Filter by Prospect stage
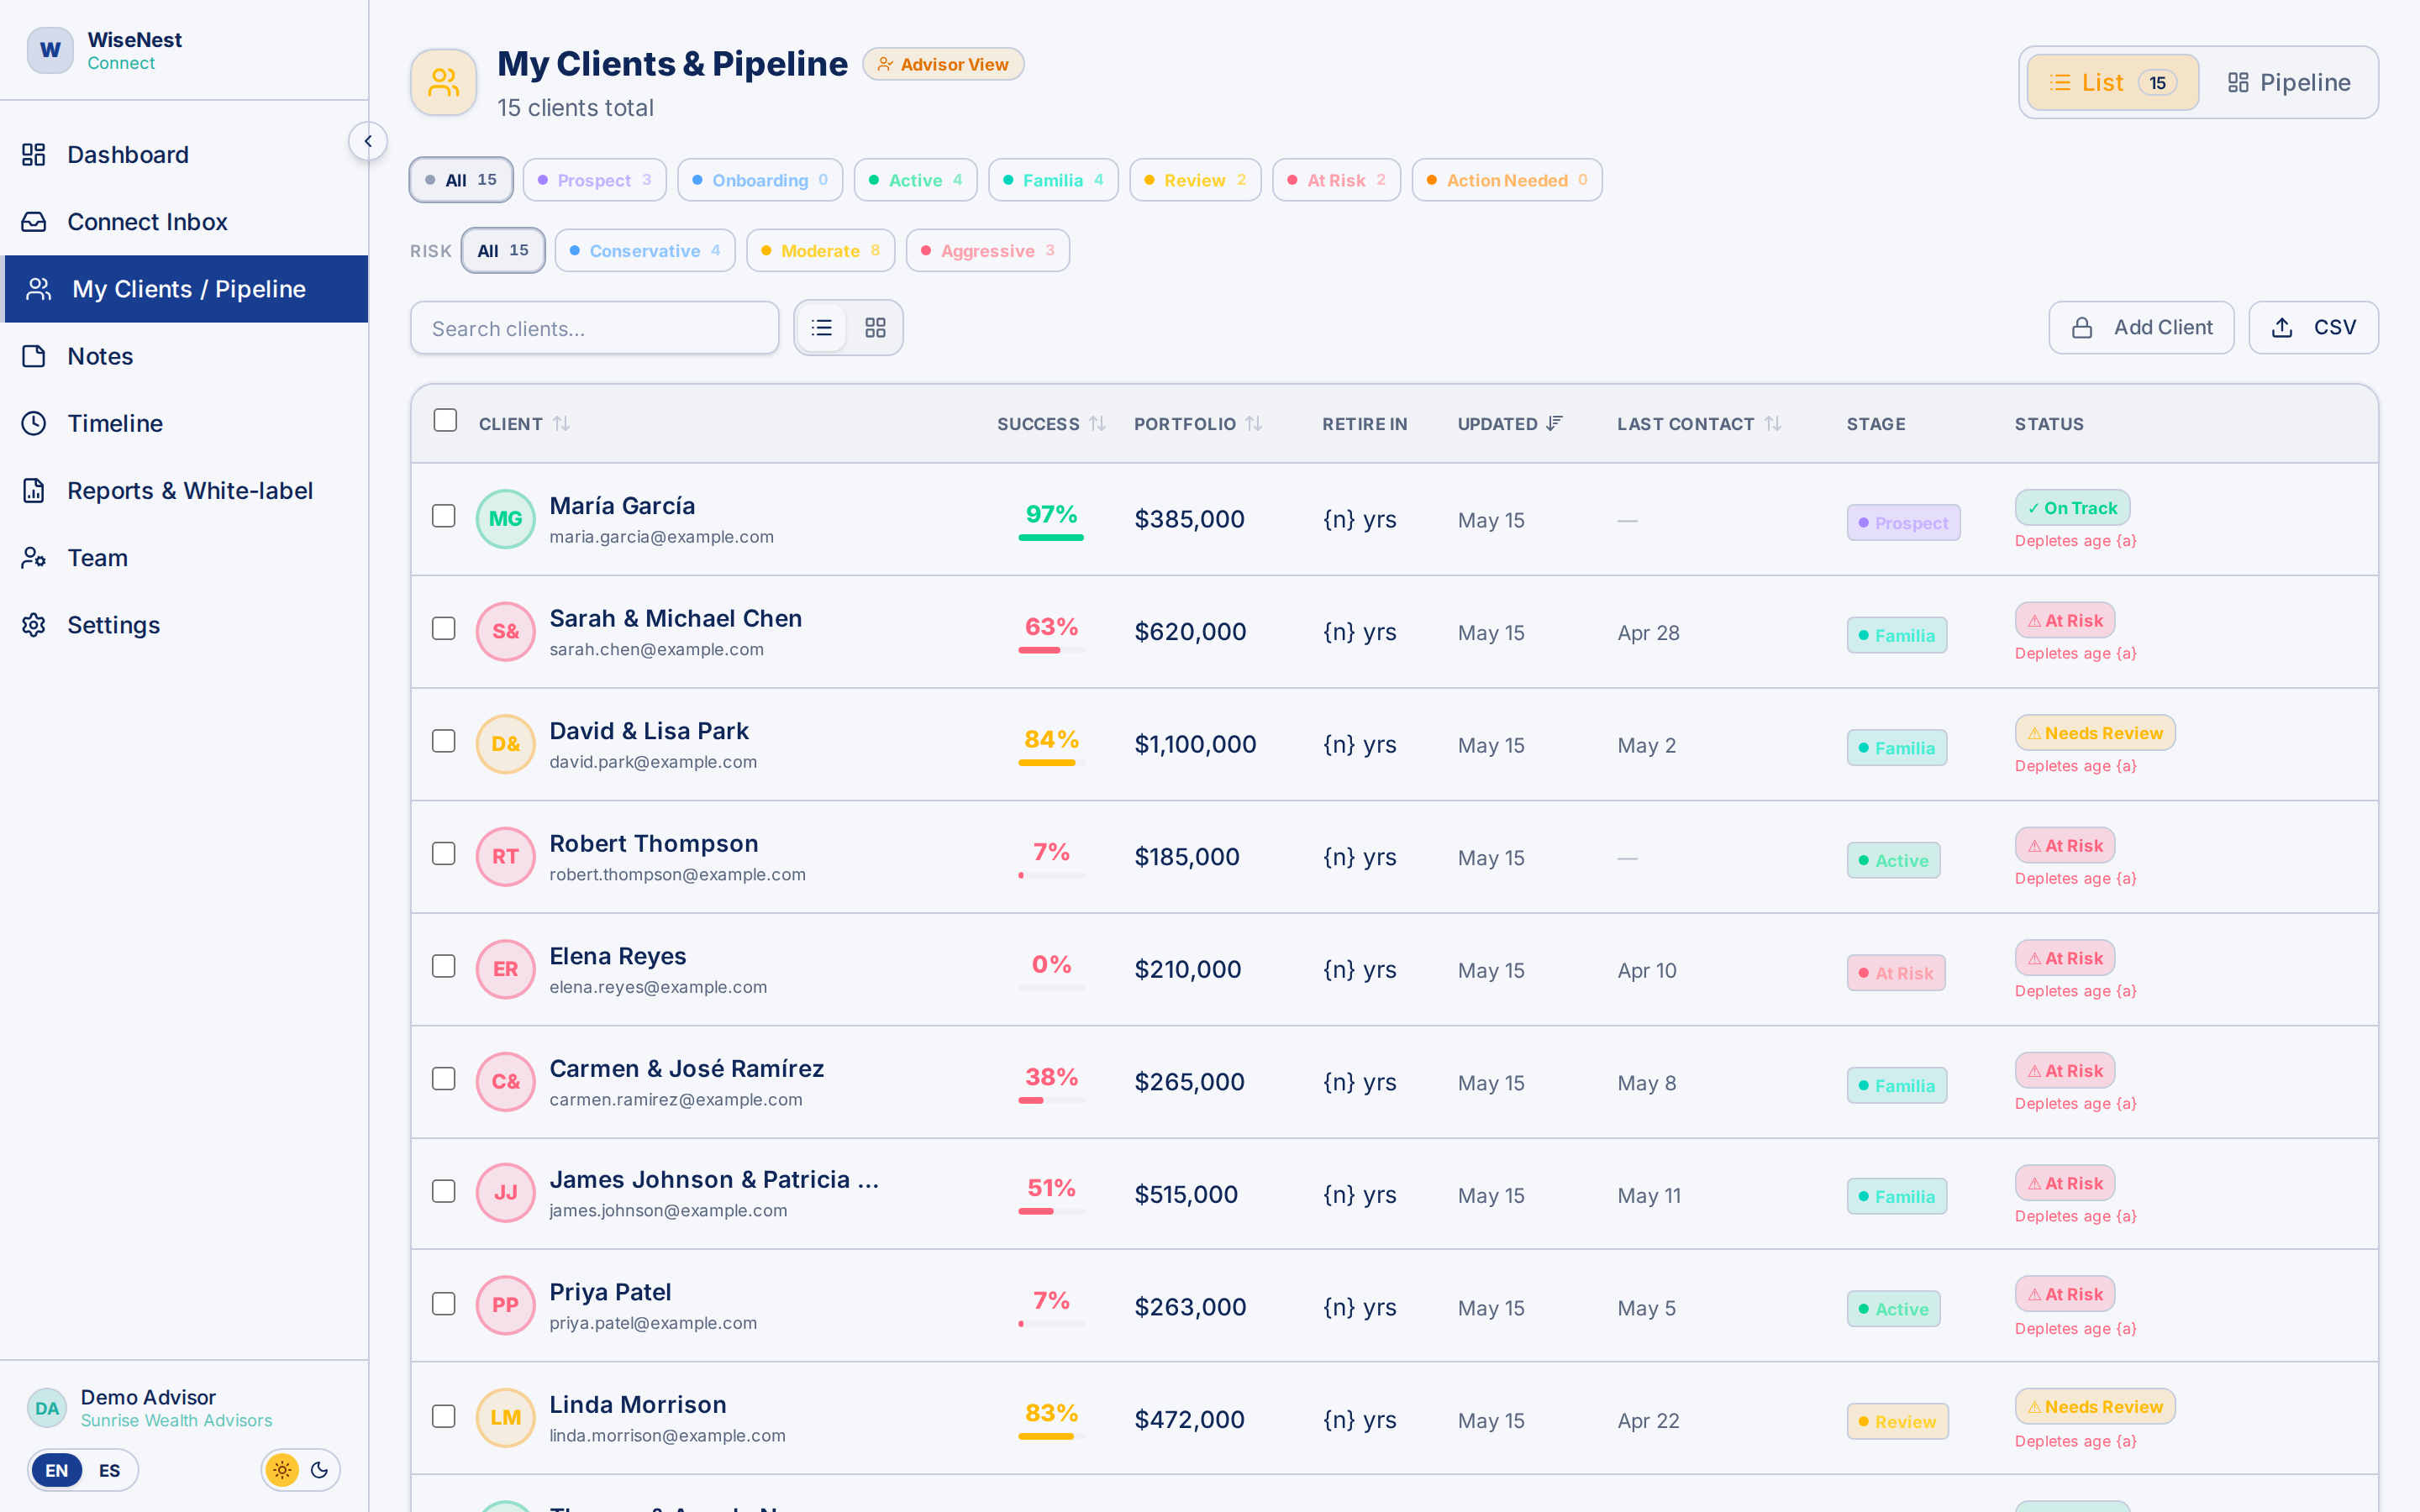Viewport: 2420px width, 1512px height. (594, 180)
